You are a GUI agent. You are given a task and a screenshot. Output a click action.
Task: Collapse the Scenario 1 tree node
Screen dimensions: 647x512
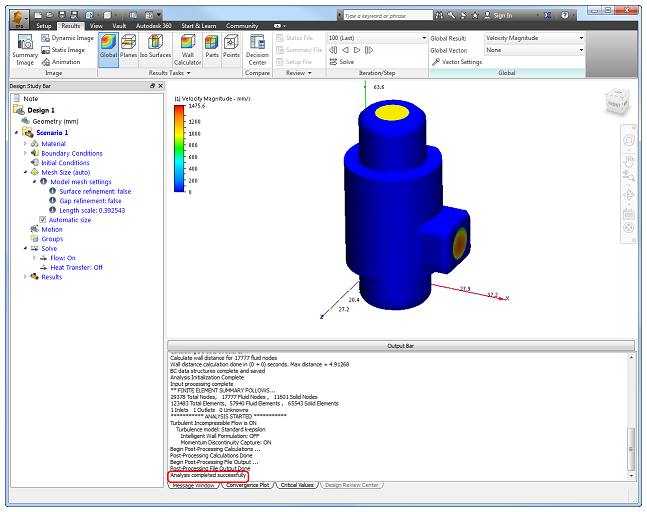pos(17,132)
